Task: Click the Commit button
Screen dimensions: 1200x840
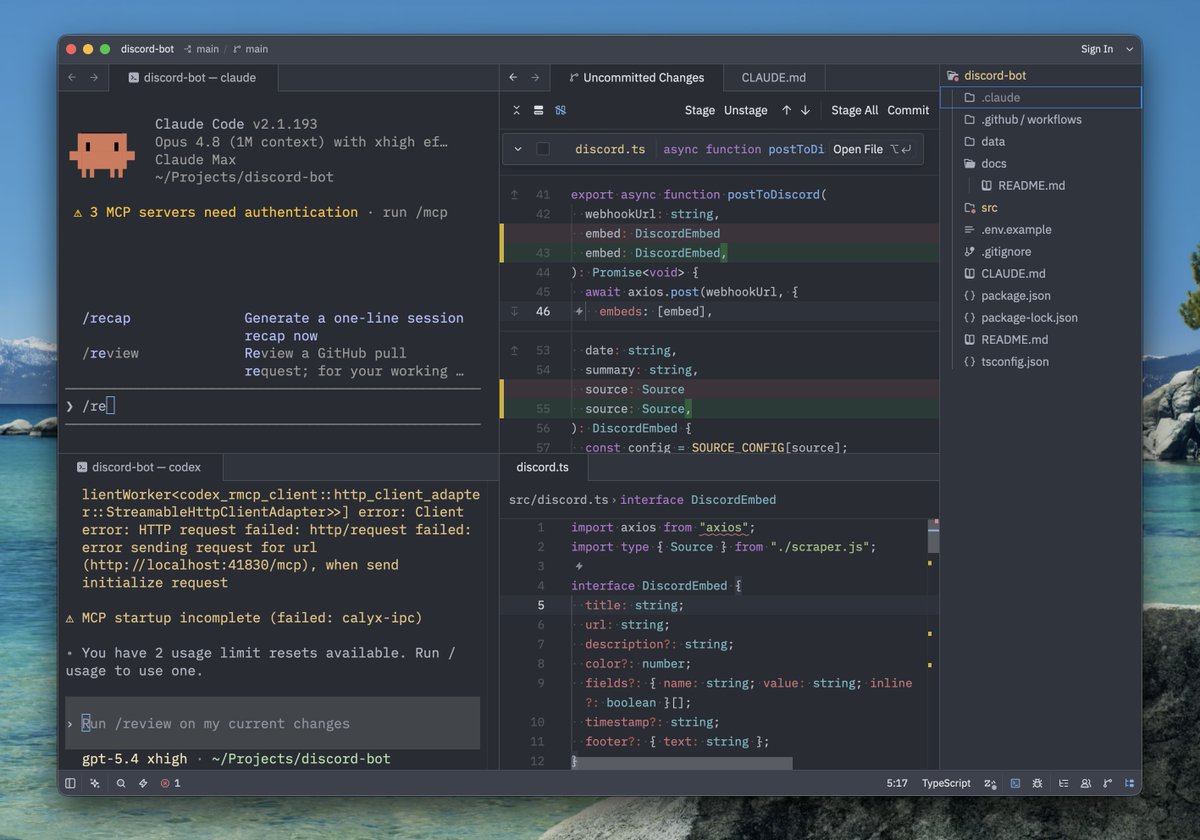Action: coord(908,110)
